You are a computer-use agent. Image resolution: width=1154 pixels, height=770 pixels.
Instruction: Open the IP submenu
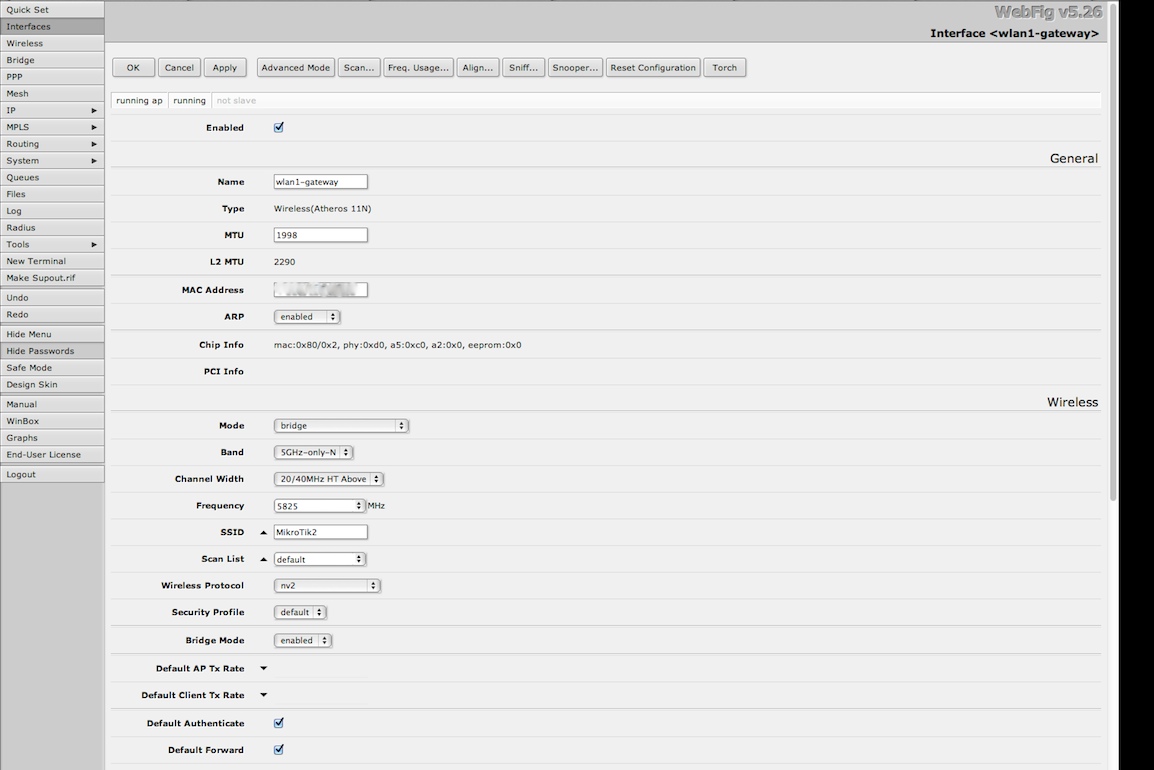52,111
